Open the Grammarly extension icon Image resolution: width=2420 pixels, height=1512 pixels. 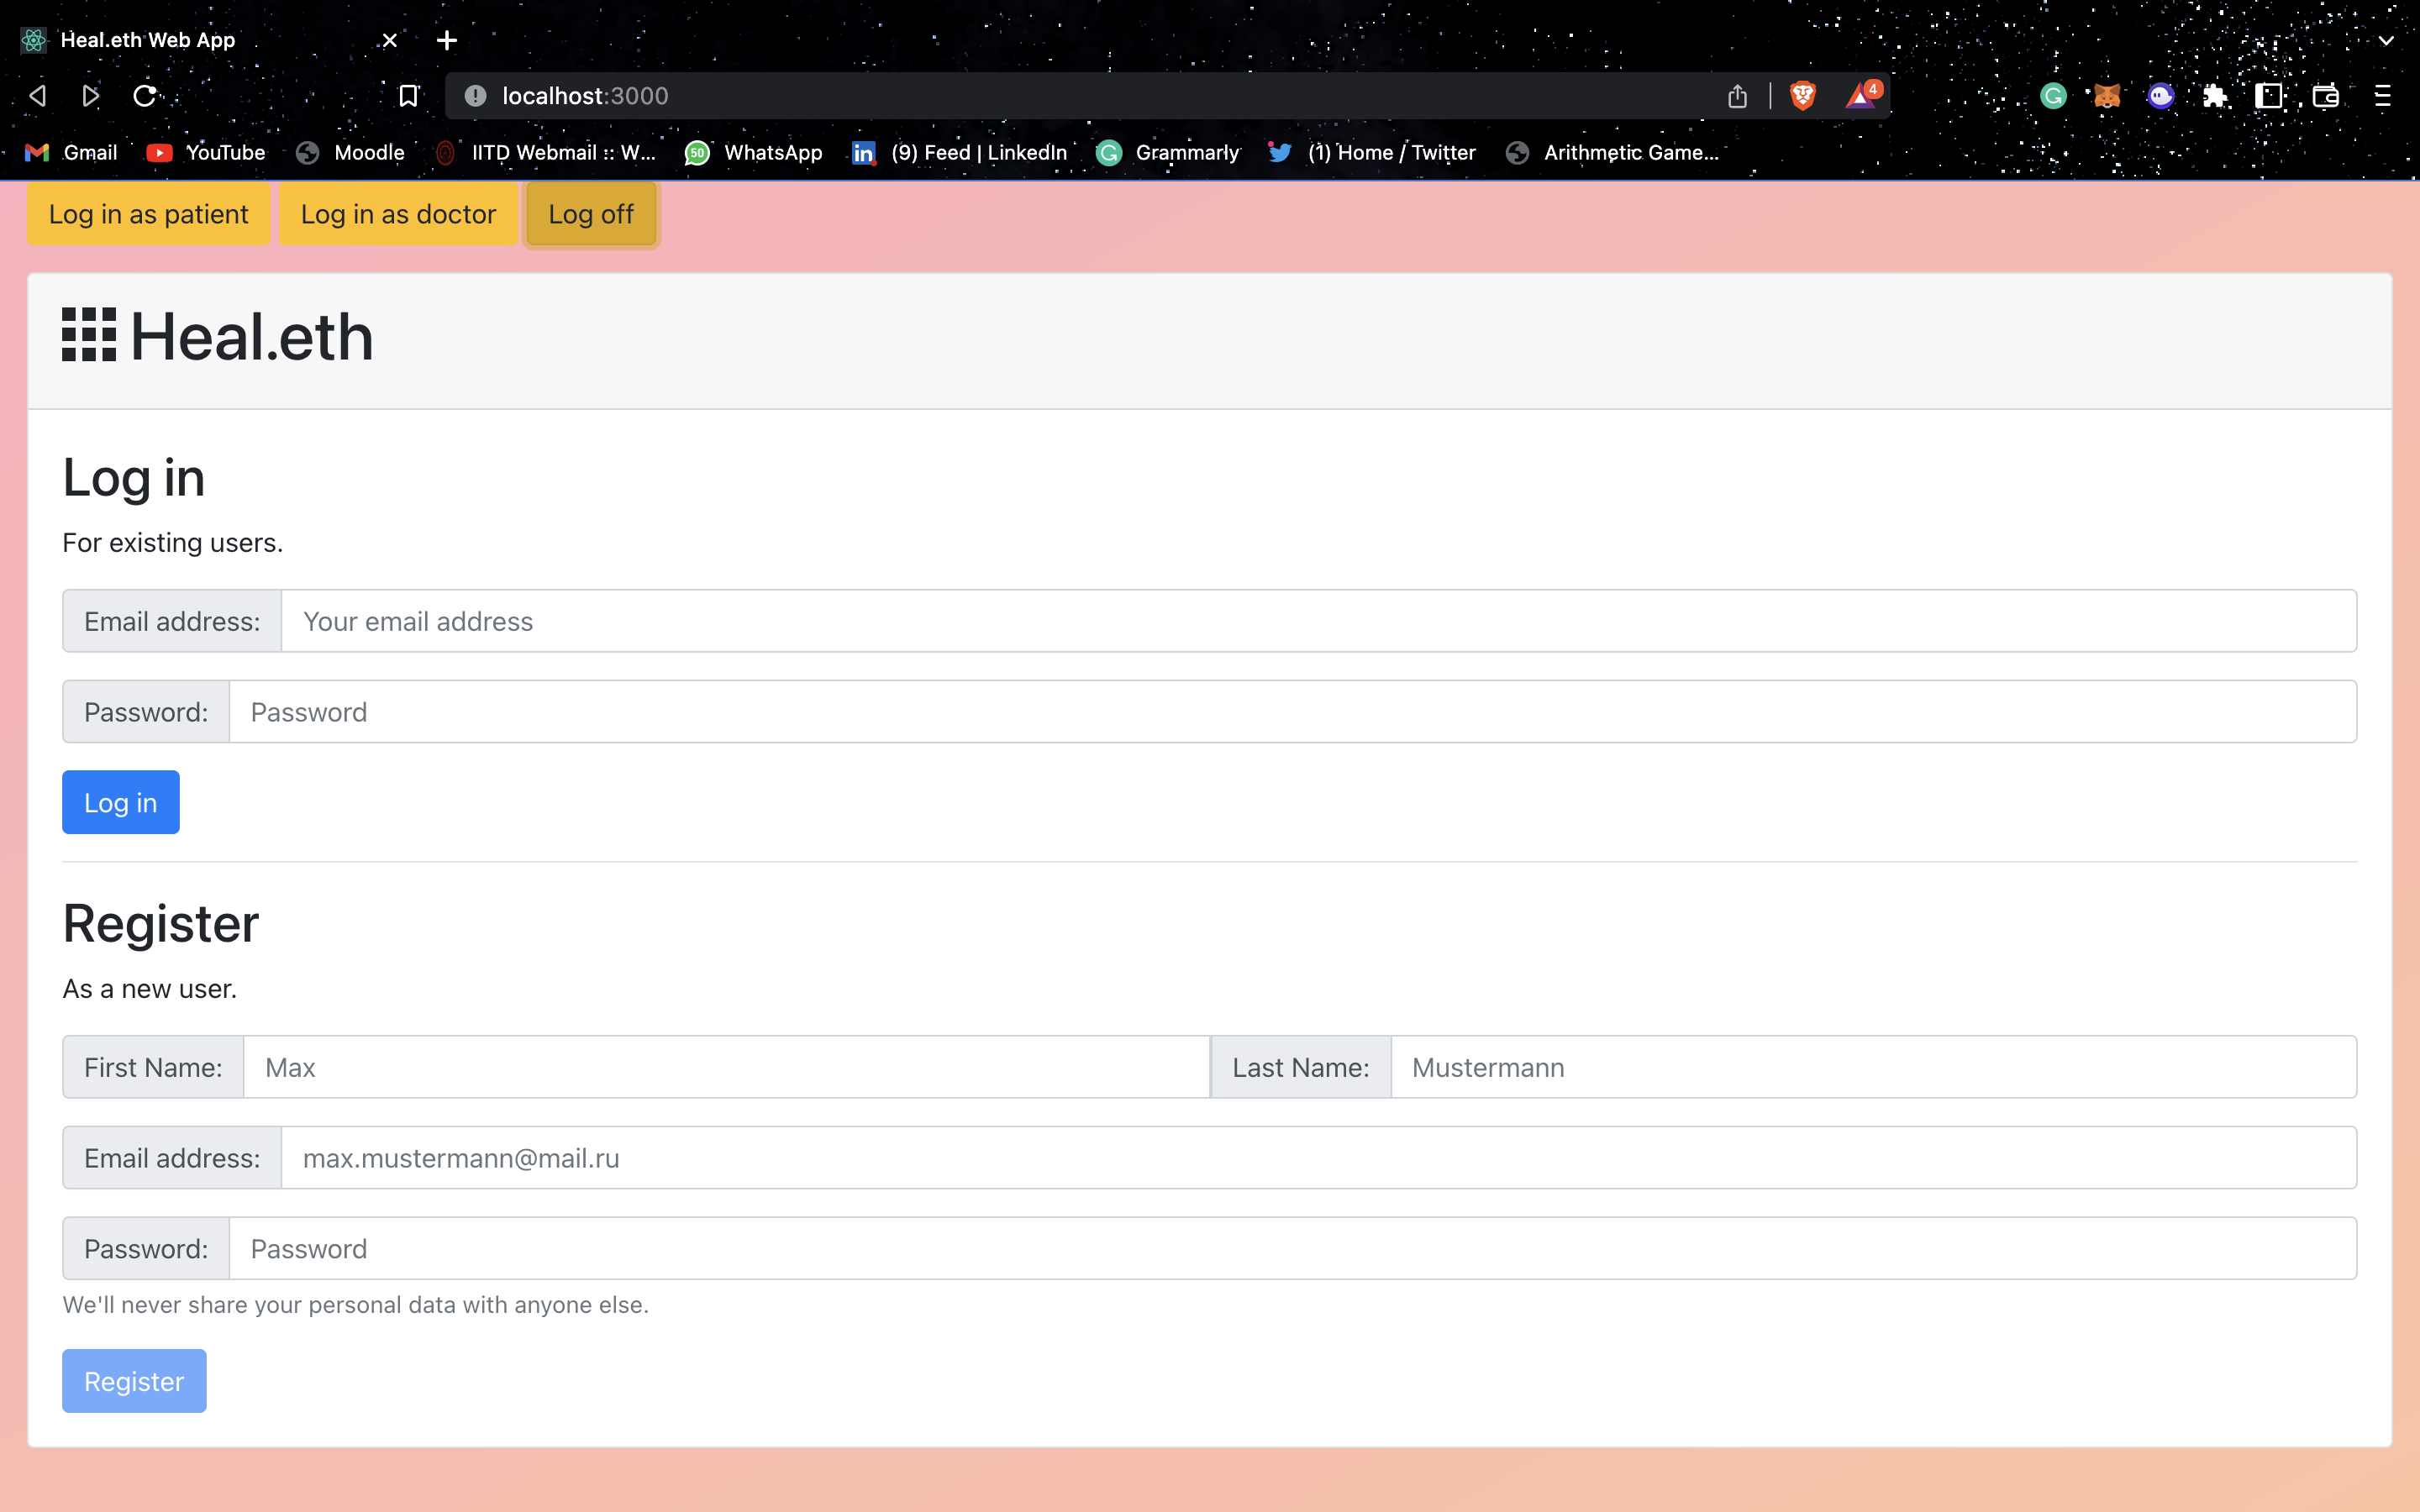click(2053, 96)
